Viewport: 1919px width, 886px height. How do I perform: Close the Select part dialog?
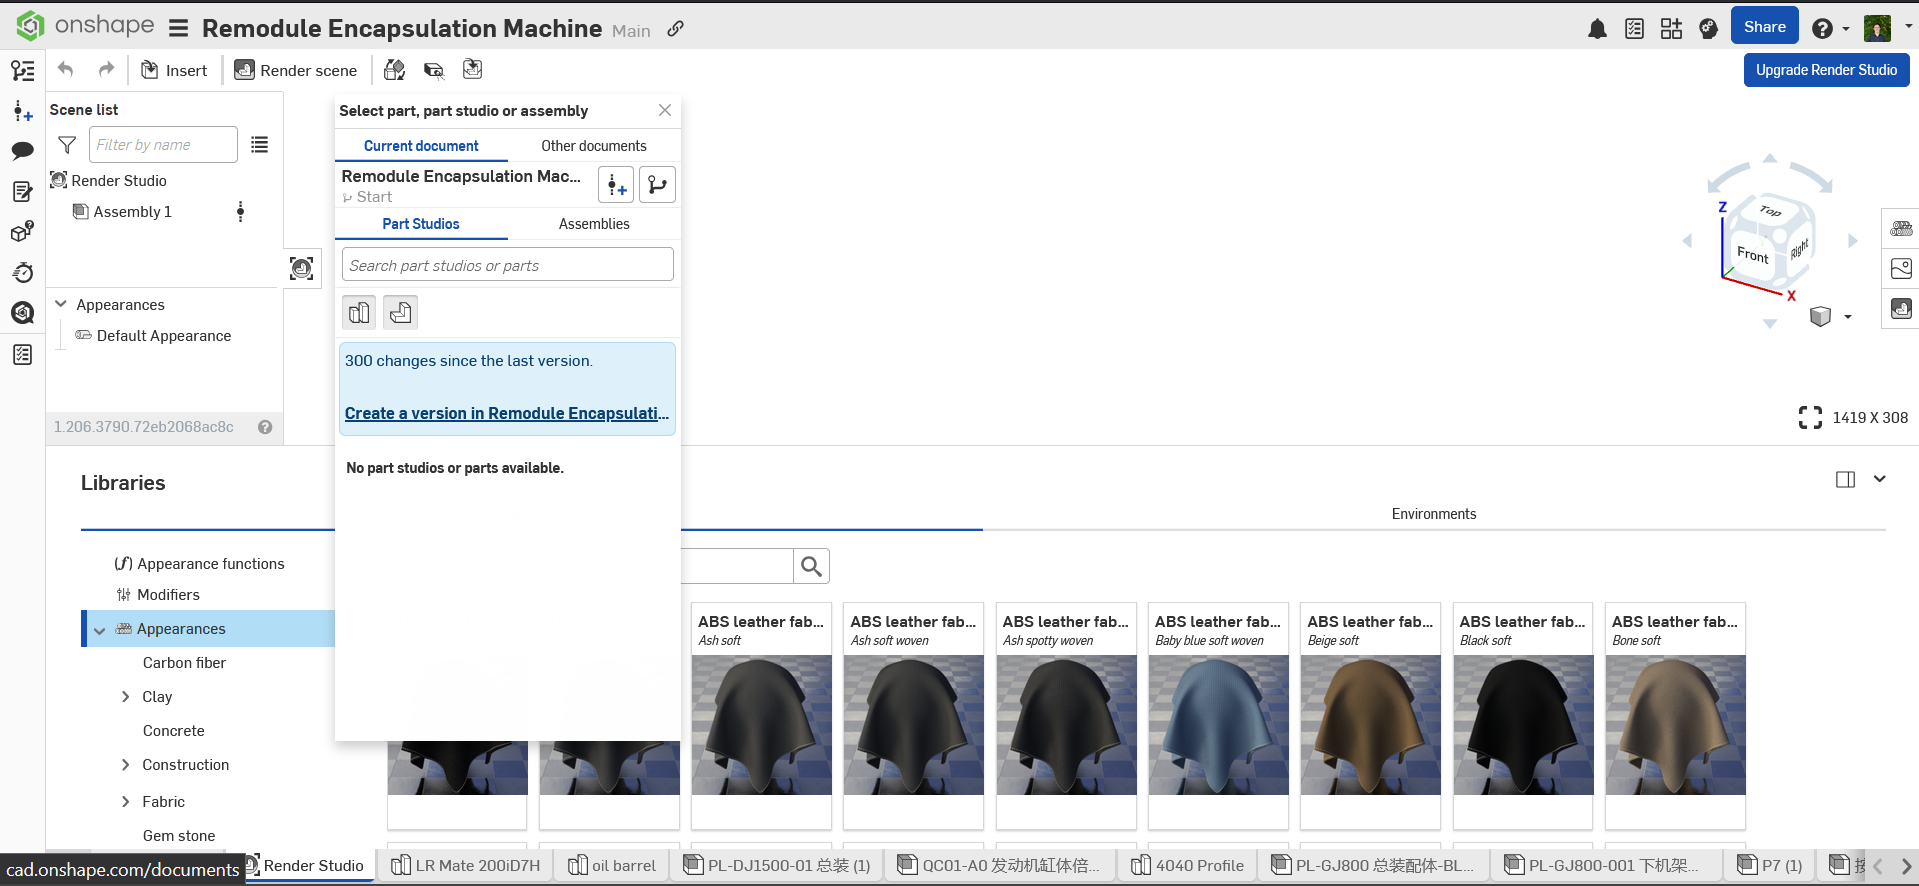665,110
